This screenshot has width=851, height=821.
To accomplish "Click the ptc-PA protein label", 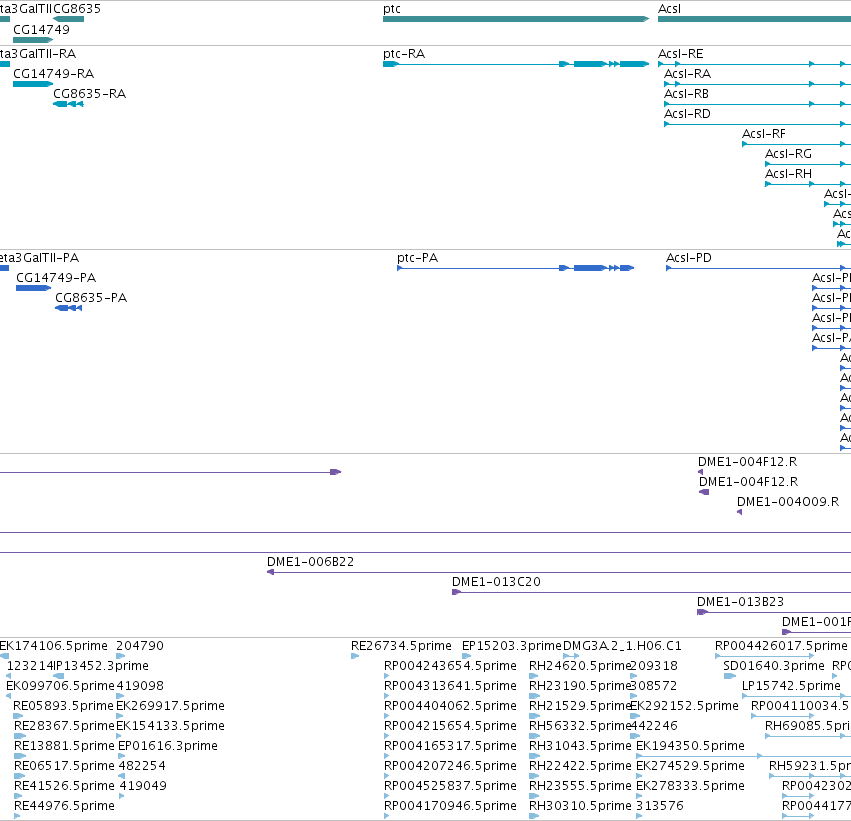I will tap(417, 258).
